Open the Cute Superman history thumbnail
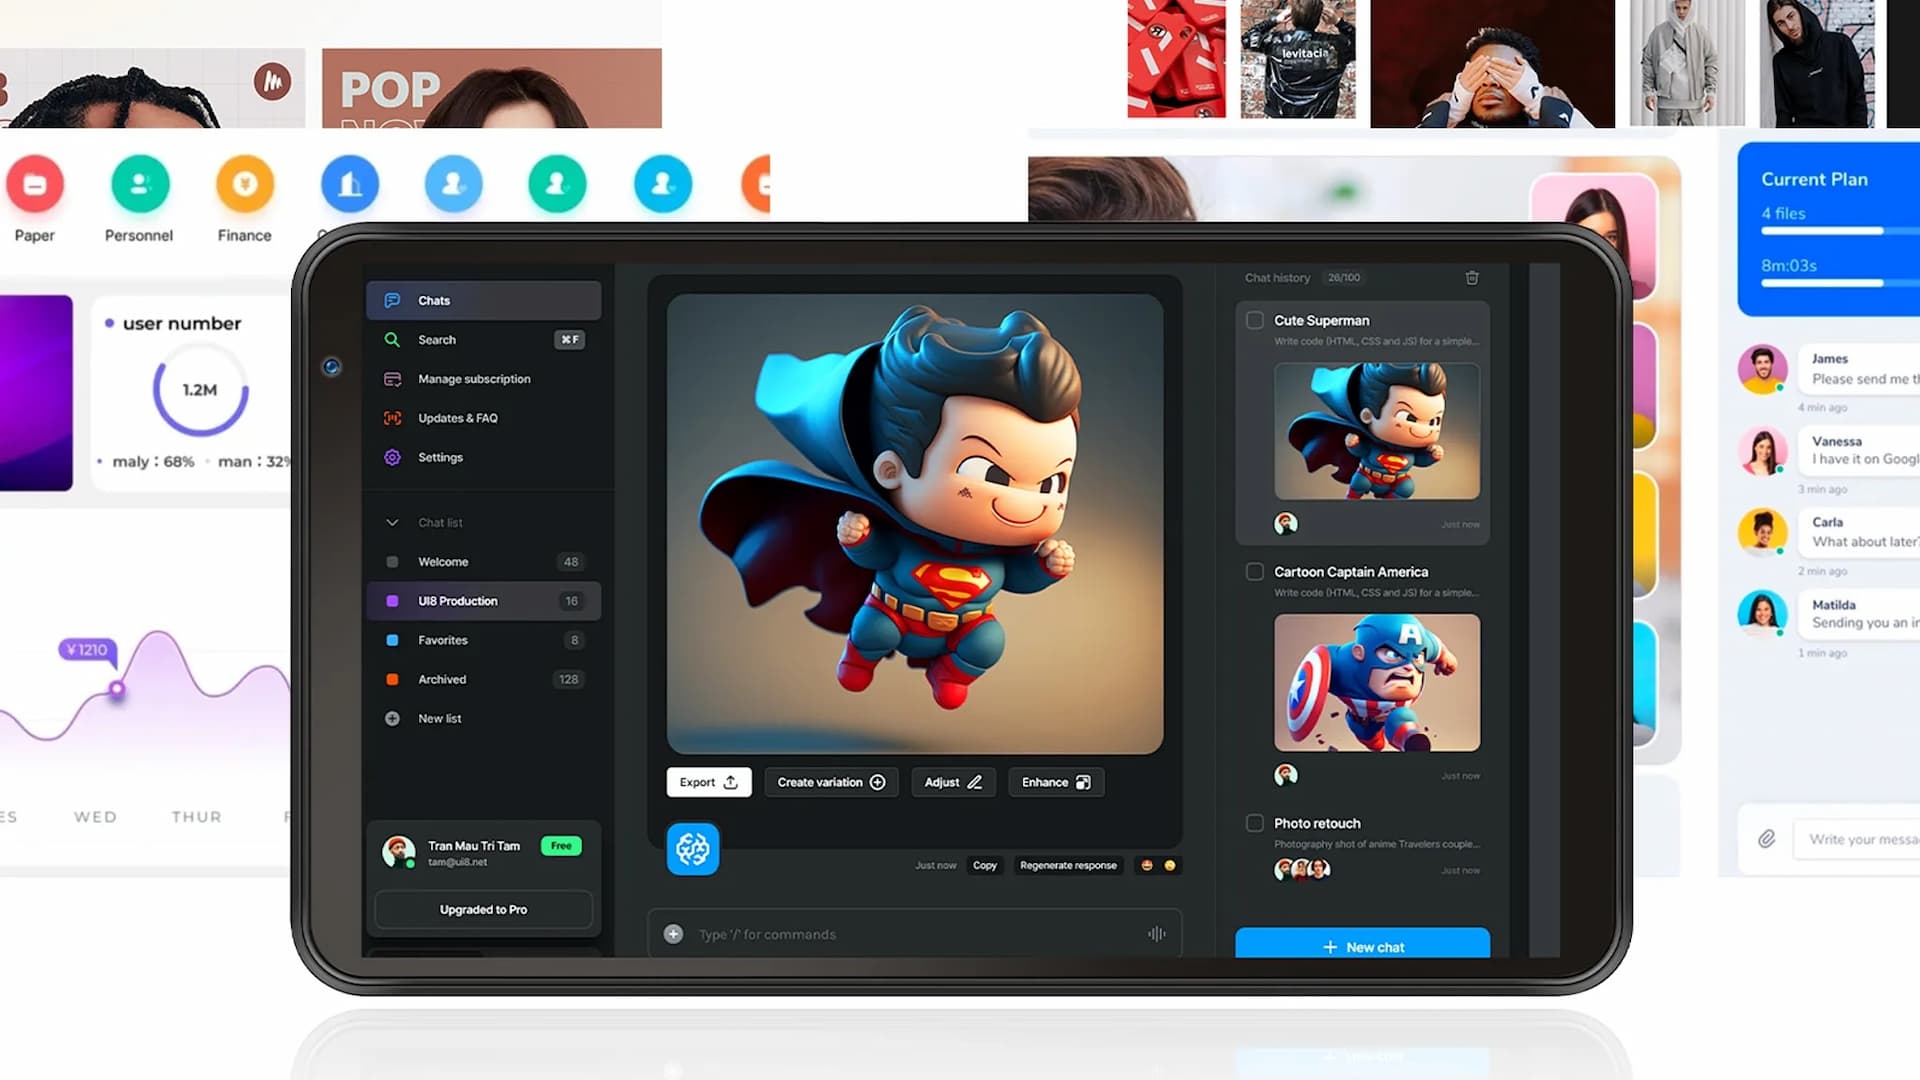 [x=1377, y=431]
